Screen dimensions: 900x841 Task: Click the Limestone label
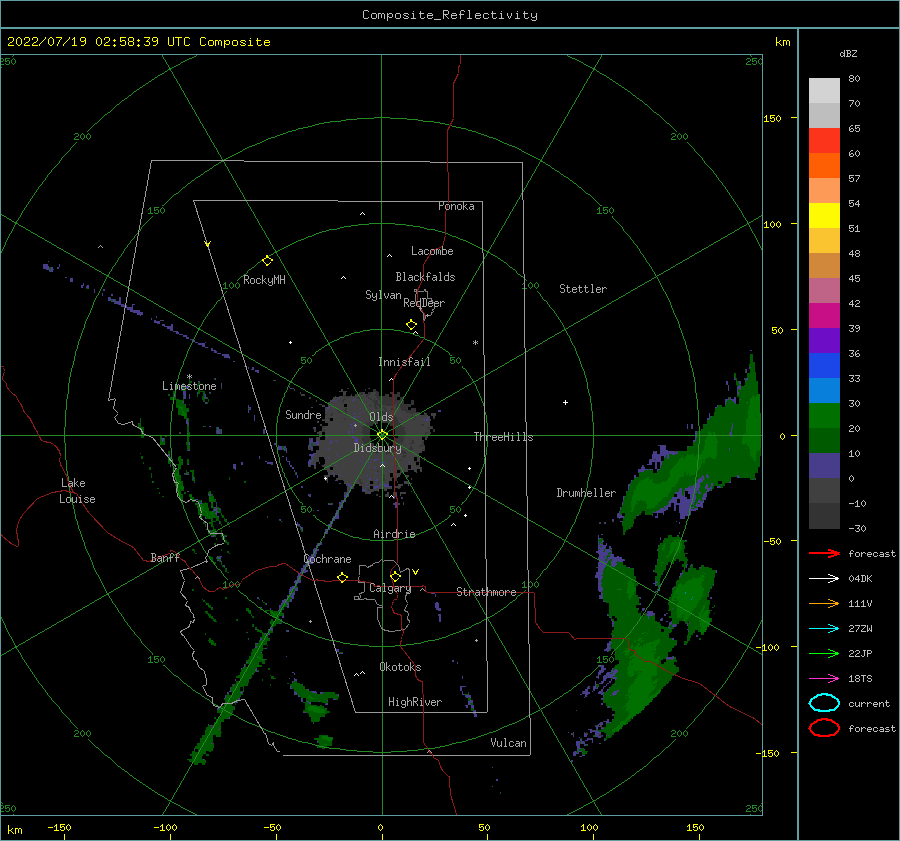pyautogui.click(x=189, y=386)
